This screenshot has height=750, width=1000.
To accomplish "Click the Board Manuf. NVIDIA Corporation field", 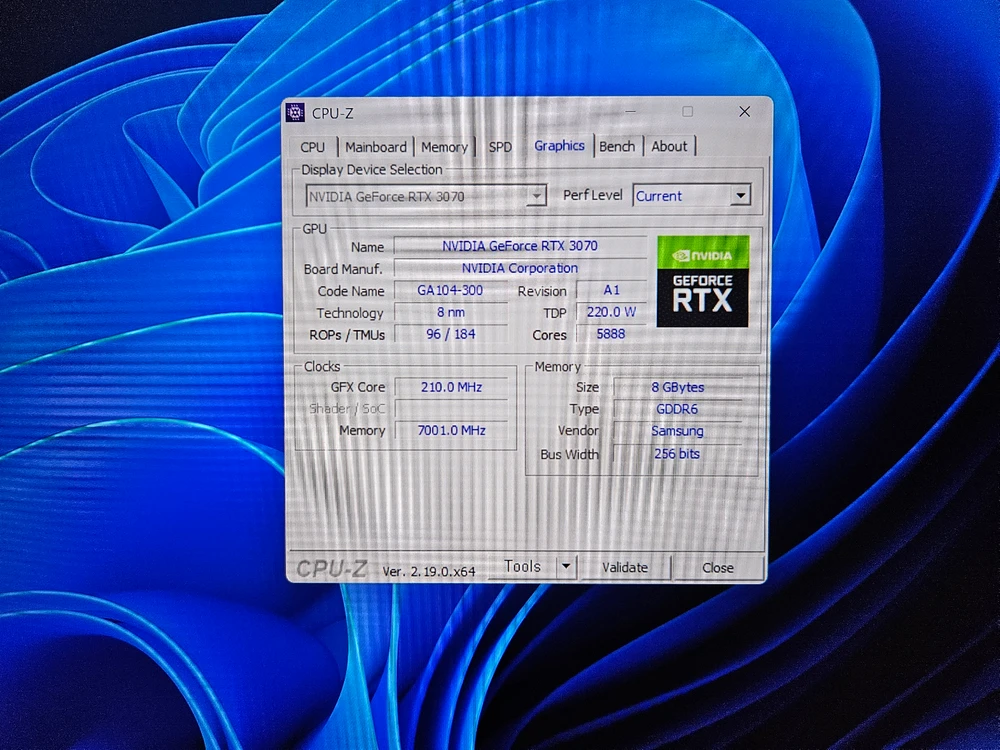I will click(520, 268).
